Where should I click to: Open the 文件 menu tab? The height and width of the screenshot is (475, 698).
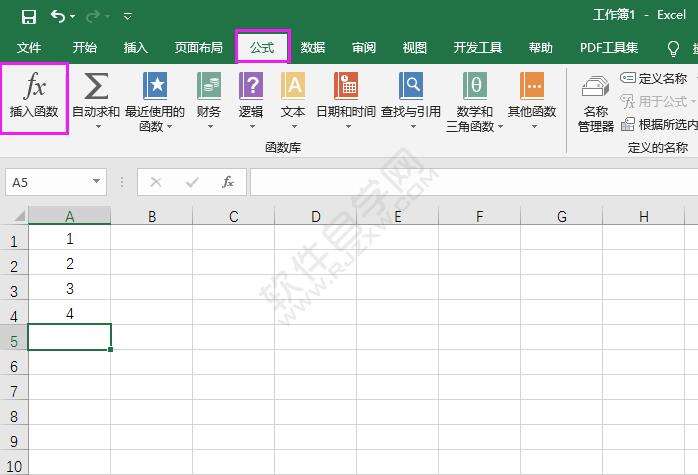29,47
